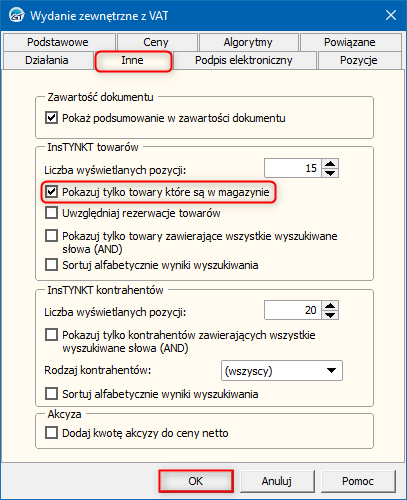Check Sortuj alfabetycznie under InsTYNKT towarów
This screenshot has height=500, width=407.
[x=51, y=265]
